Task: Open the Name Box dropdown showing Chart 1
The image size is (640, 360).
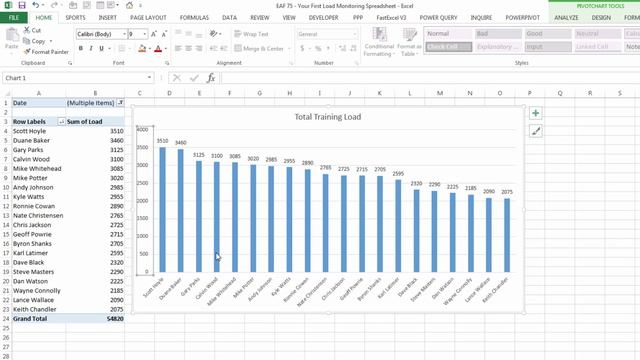Action: 149,78
